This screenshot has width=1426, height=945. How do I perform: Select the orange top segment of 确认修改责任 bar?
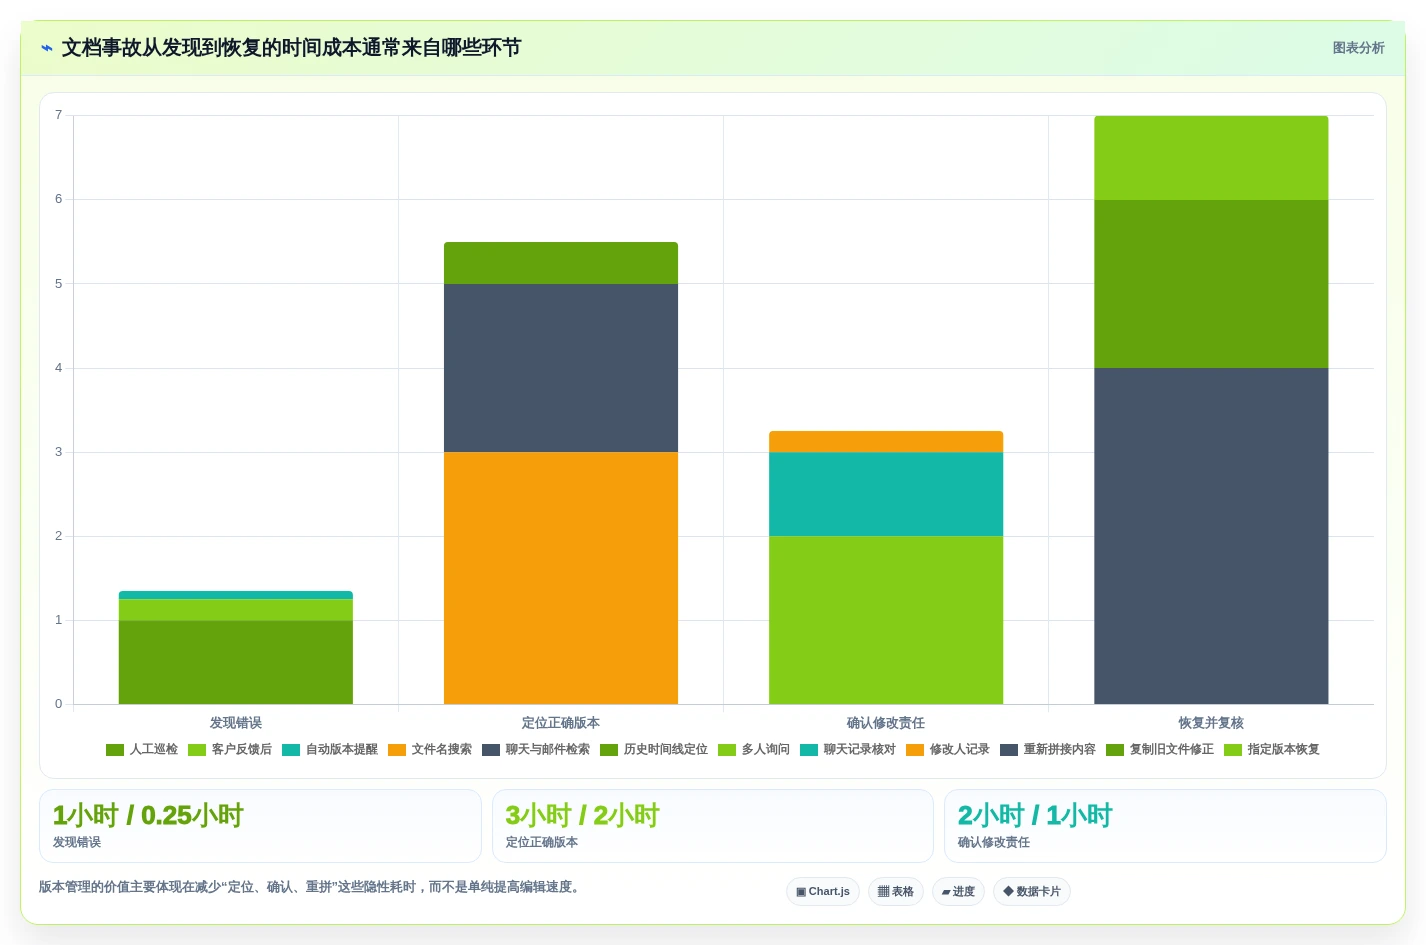click(x=886, y=441)
